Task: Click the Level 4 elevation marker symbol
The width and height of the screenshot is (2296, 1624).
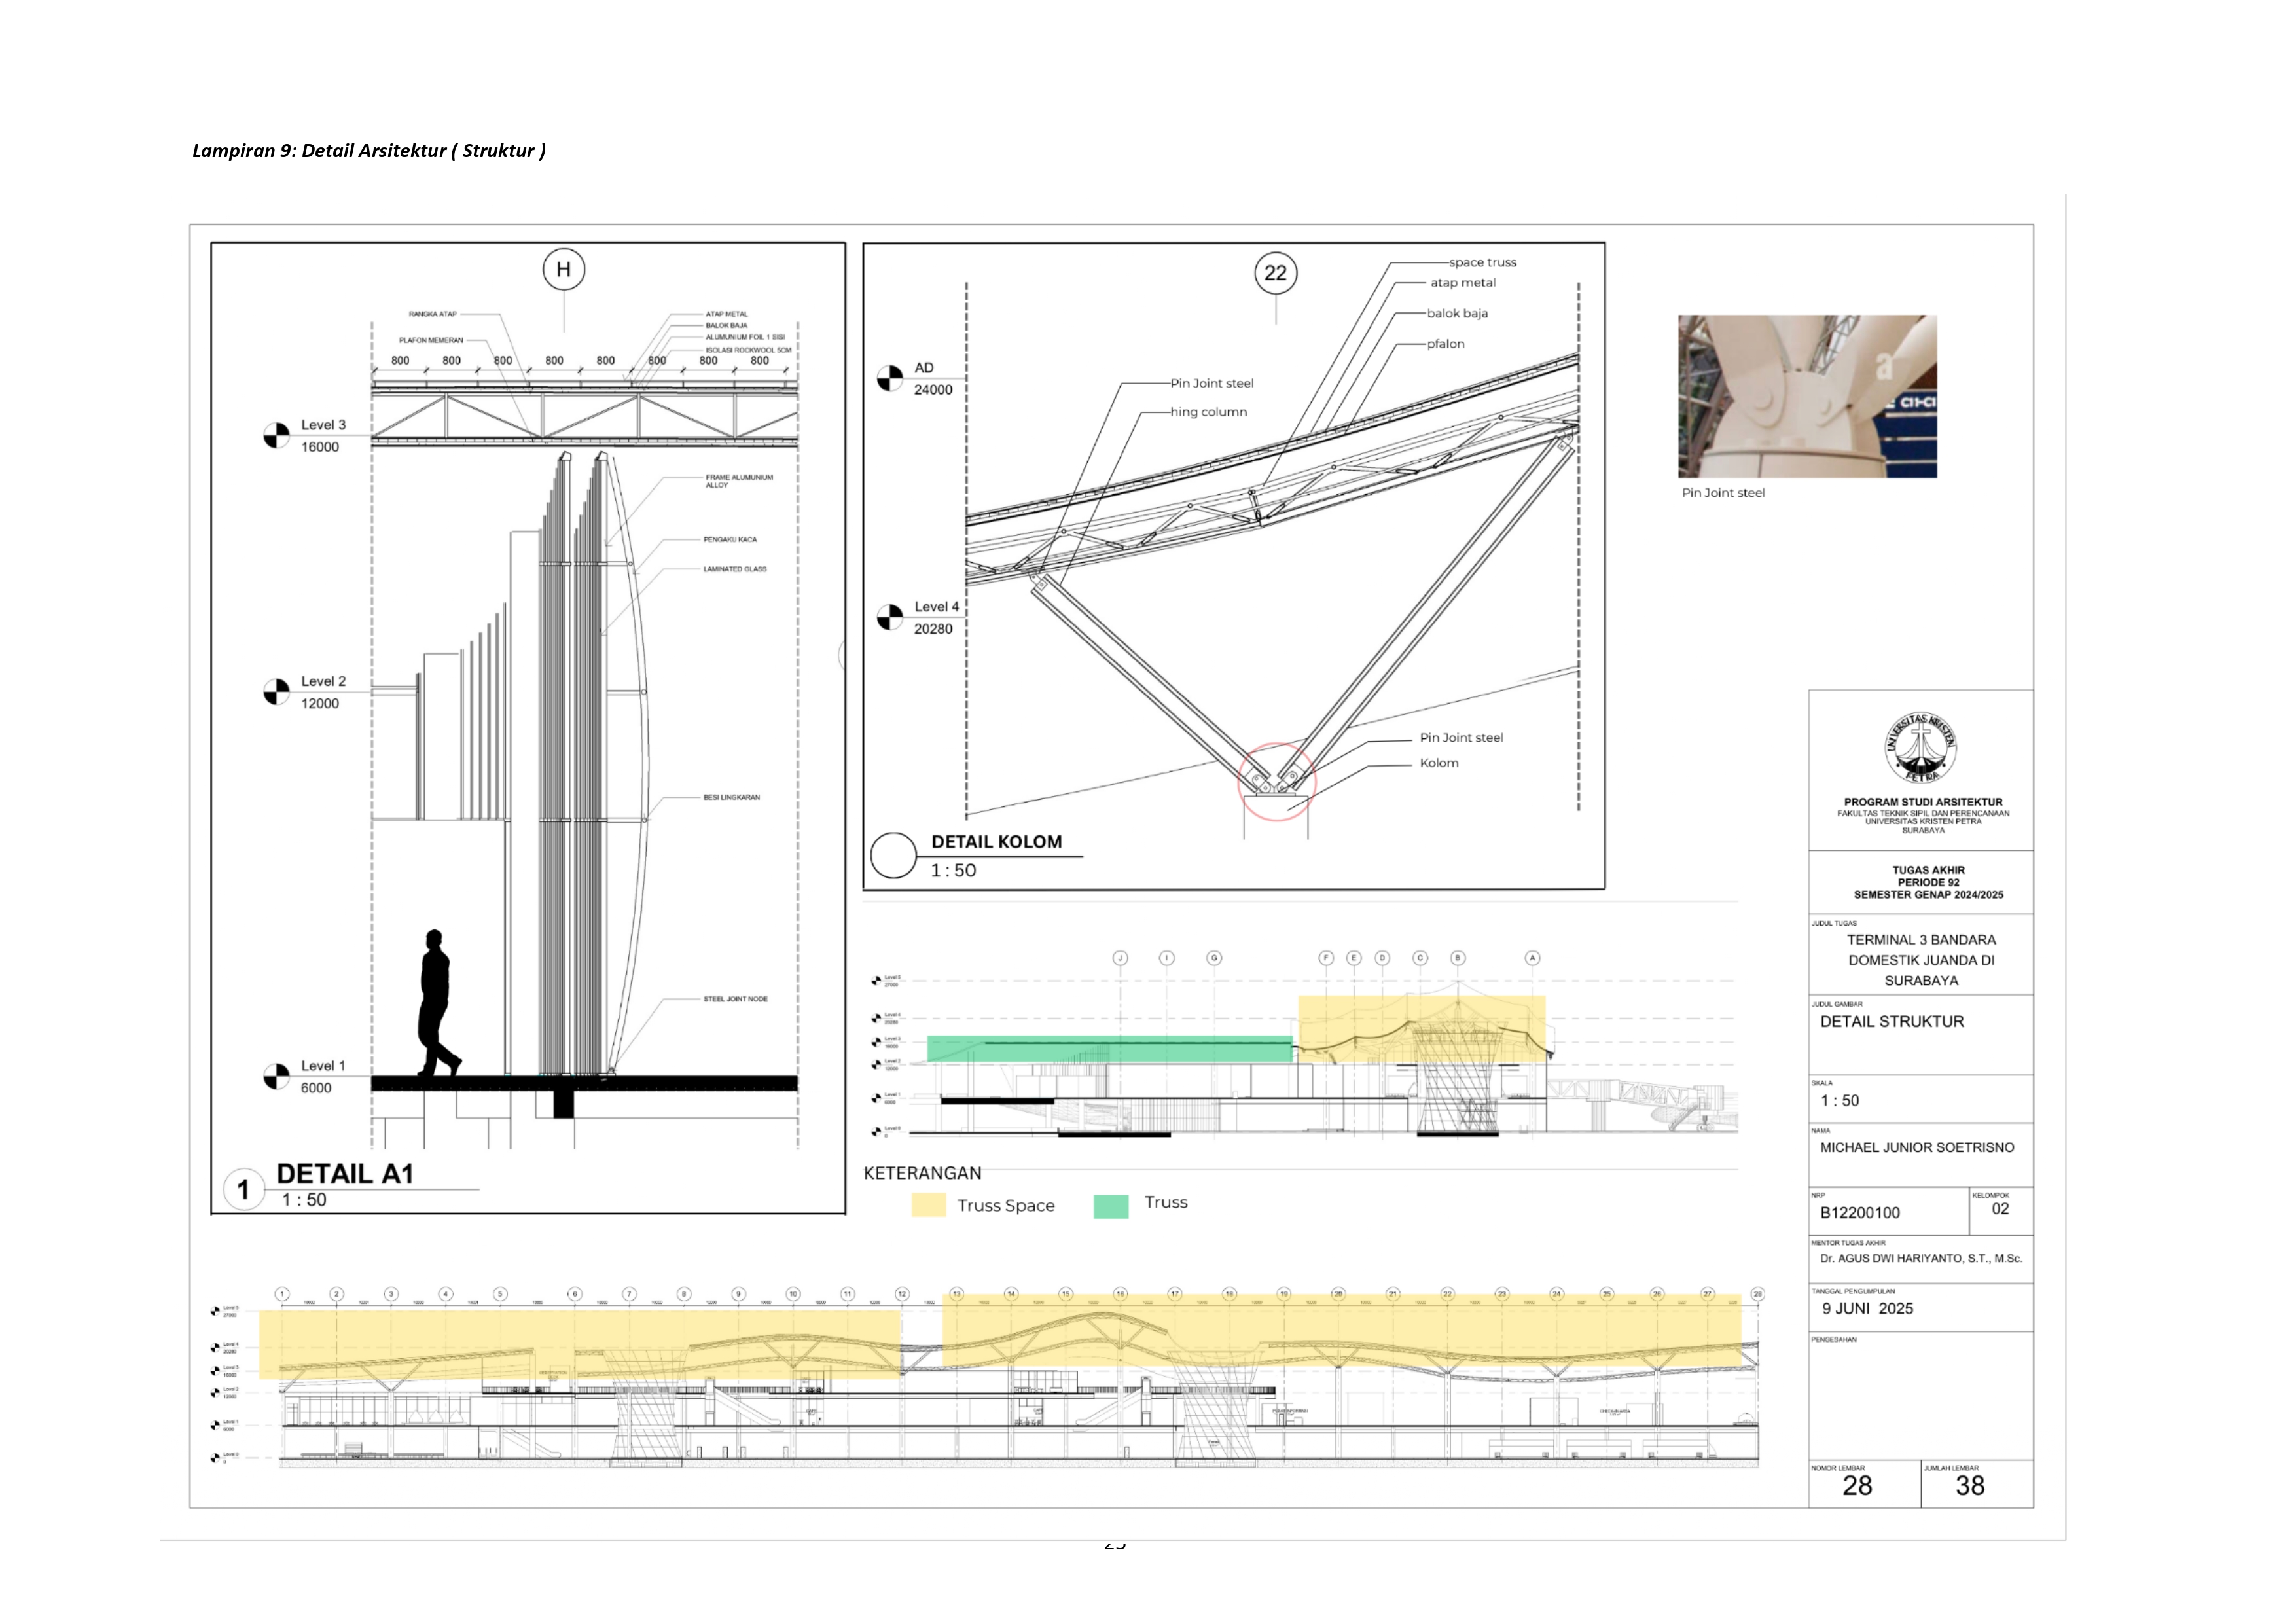Action: click(x=889, y=618)
